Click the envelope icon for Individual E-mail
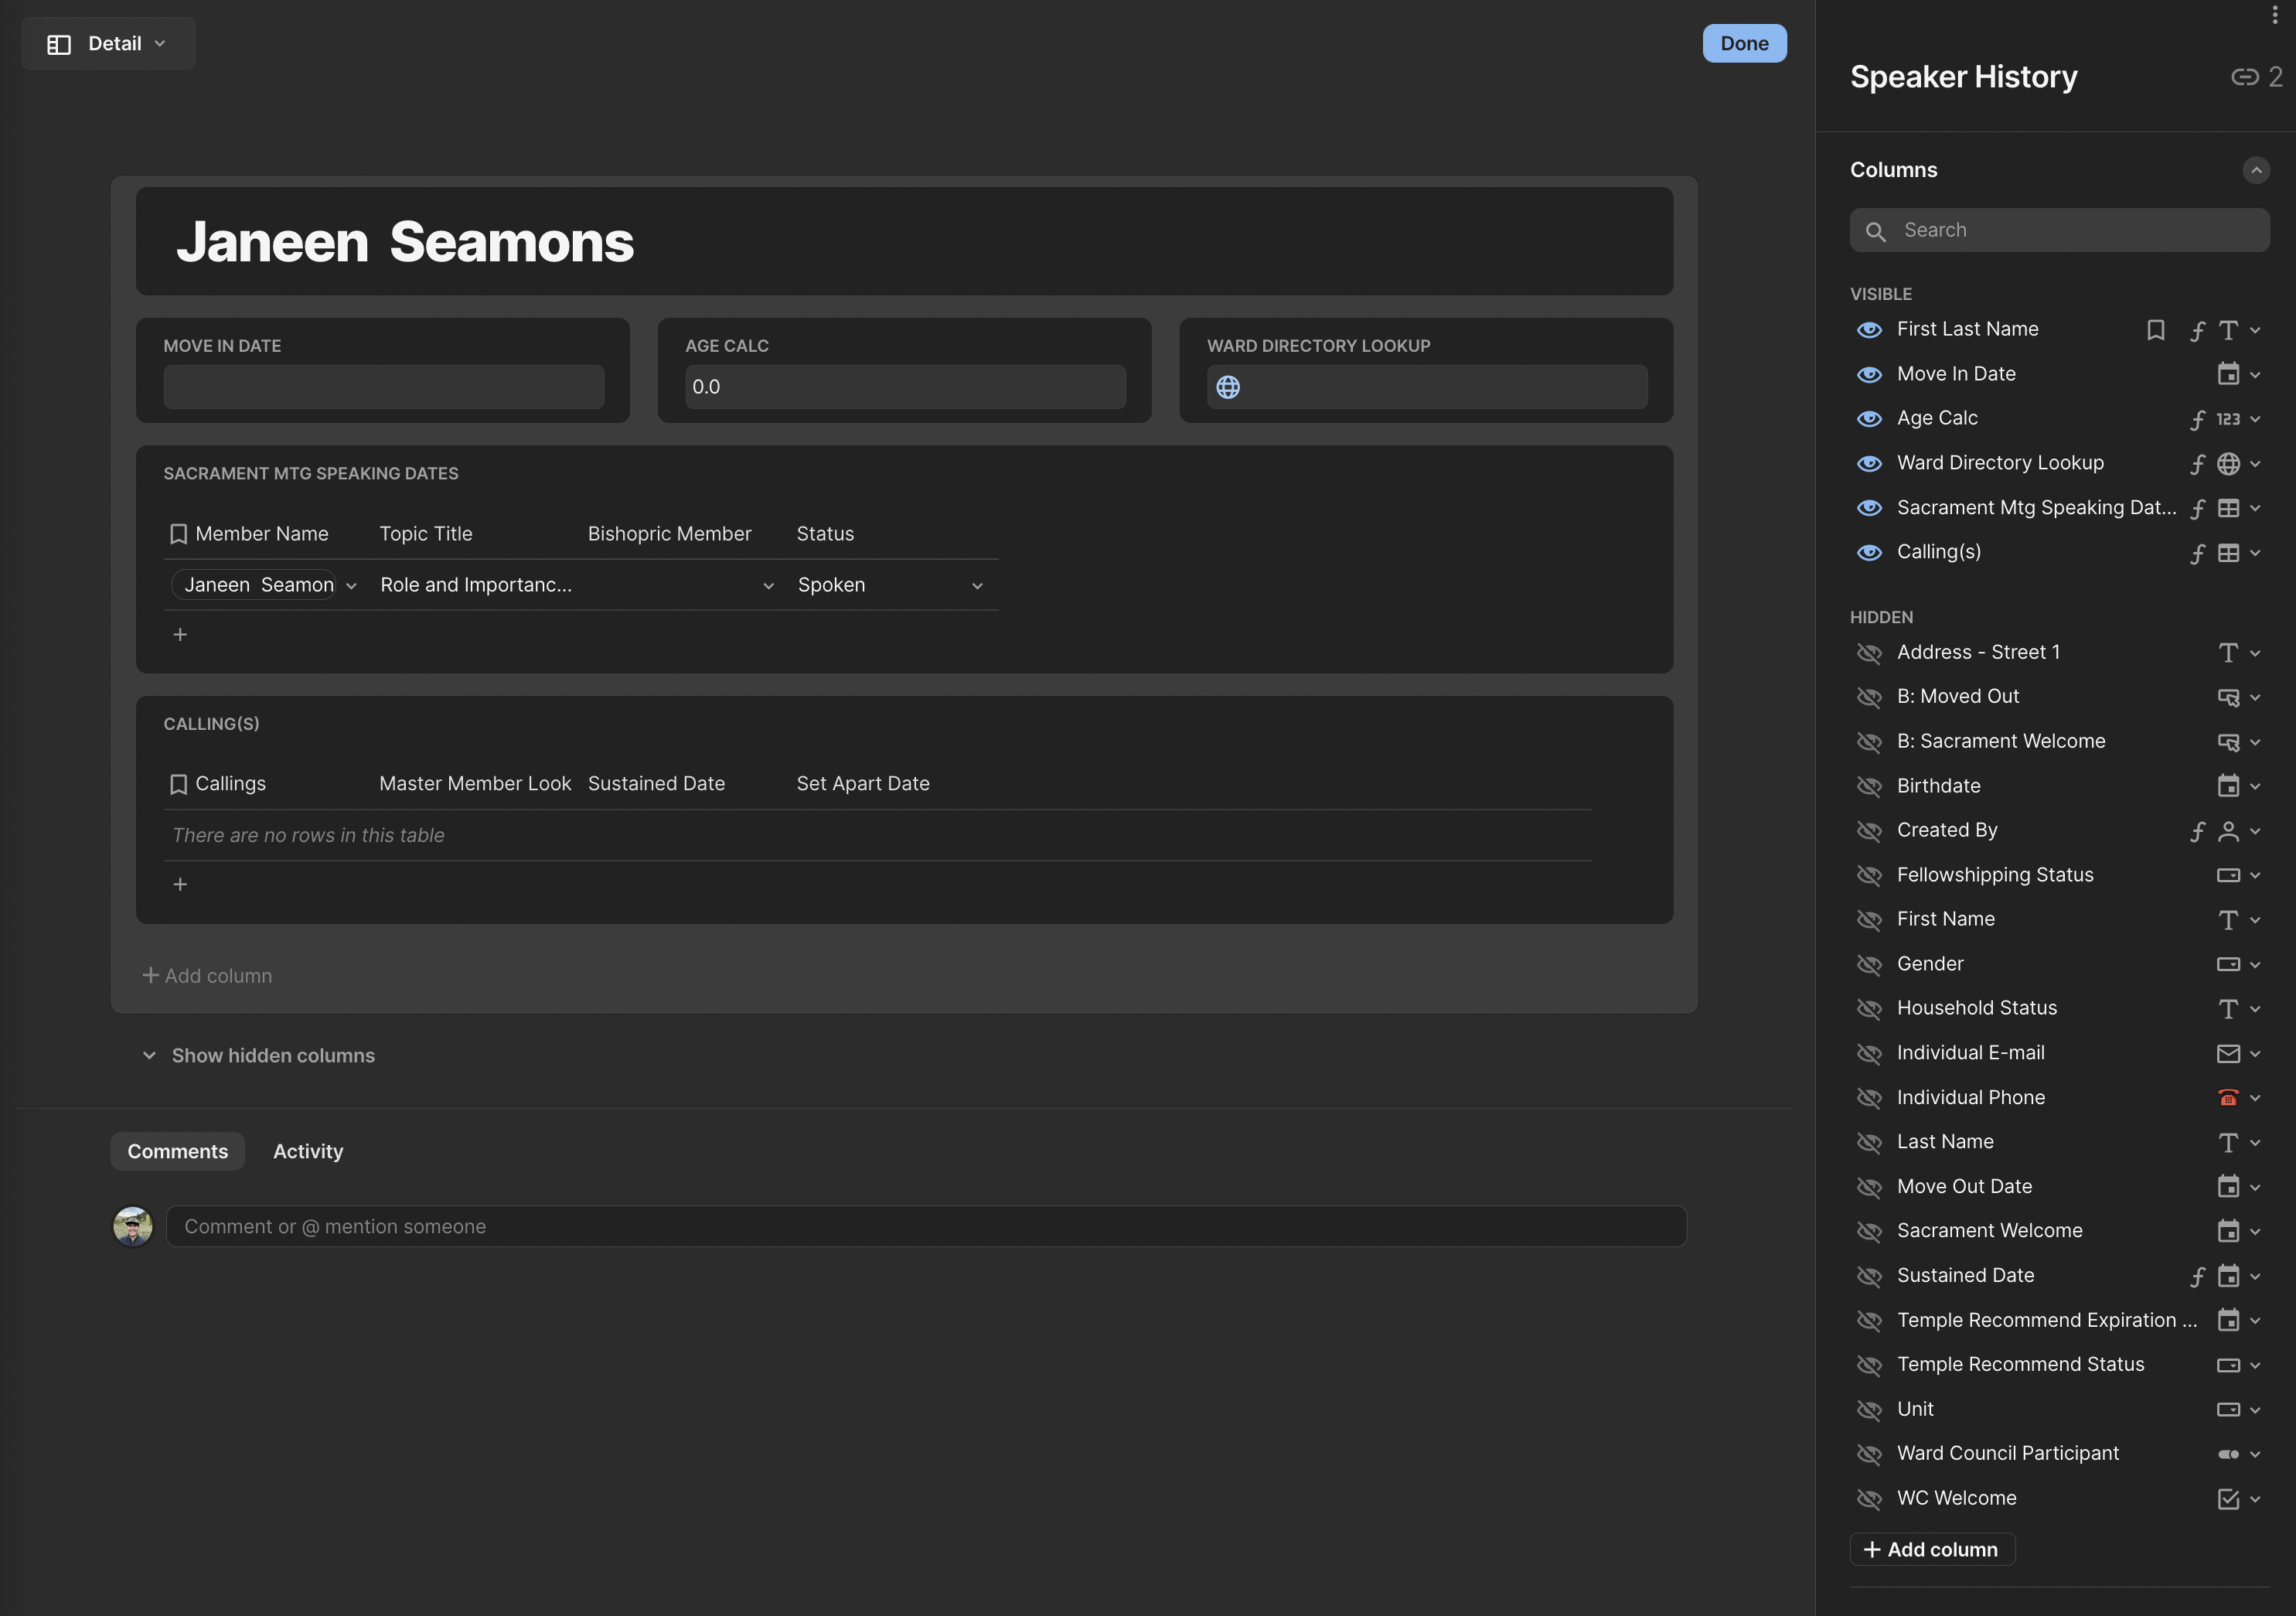This screenshot has height=1616, width=2296. click(2227, 1053)
